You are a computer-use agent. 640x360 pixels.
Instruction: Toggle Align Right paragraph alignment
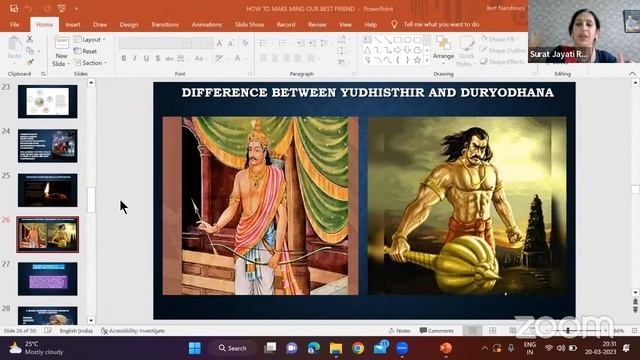[287, 58]
